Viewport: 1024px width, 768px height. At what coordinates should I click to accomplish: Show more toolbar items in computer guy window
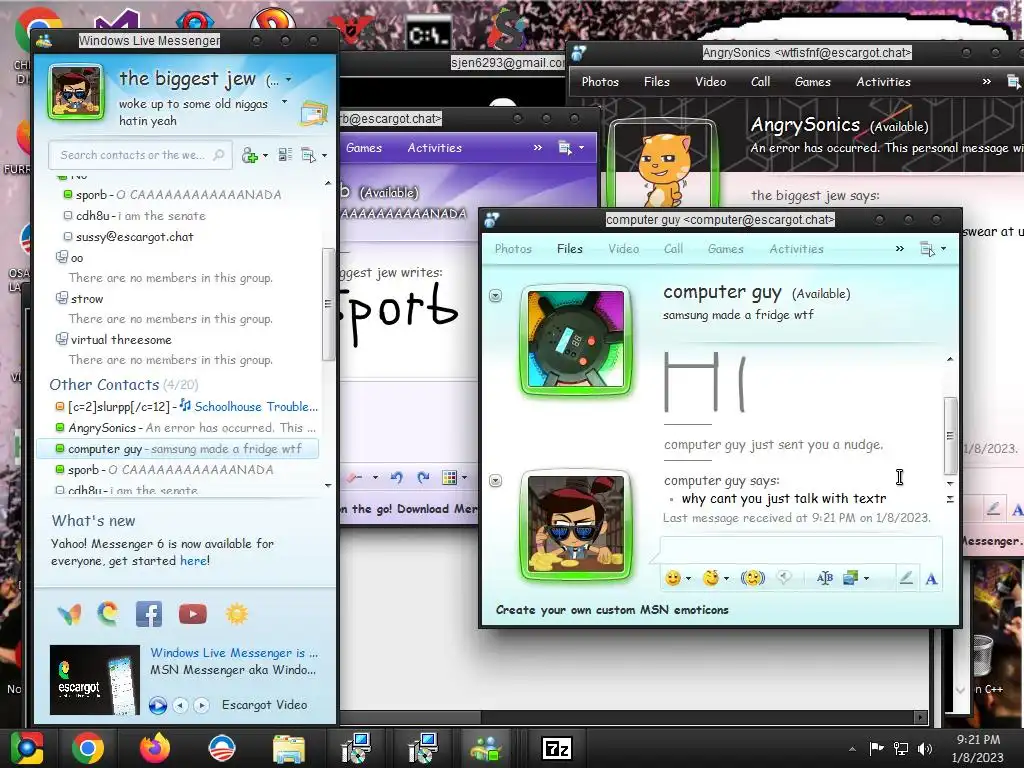point(899,249)
